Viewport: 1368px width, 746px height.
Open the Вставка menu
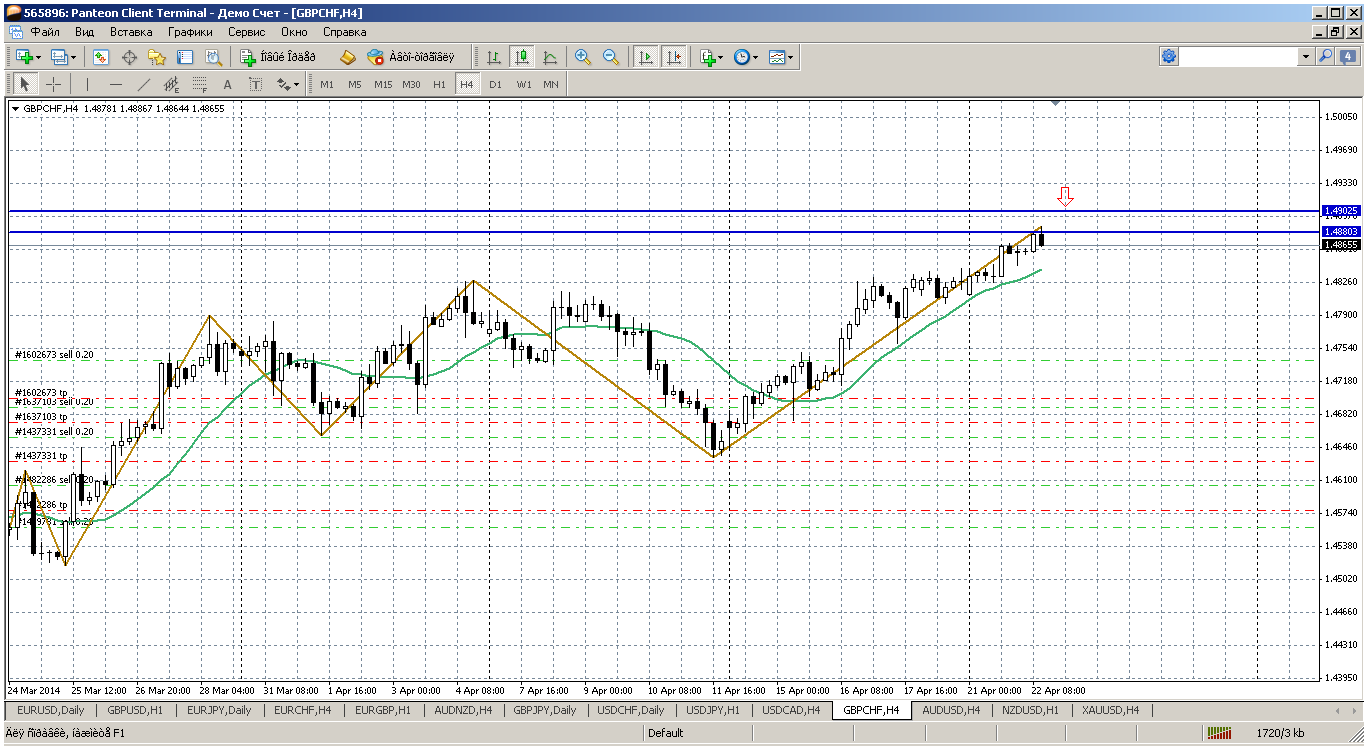click(x=131, y=32)
